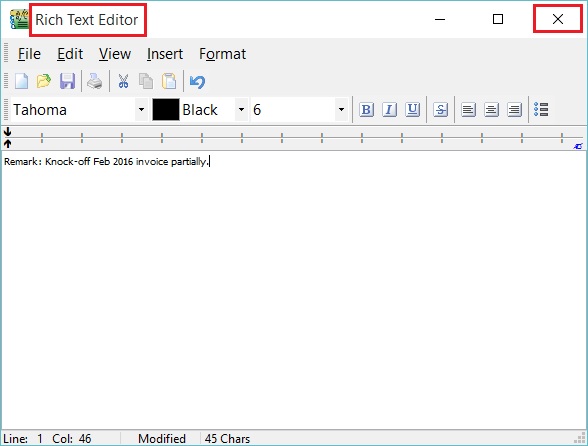Viewport: 588px width, 446px height.
Task: Click the black color swatch
Action: pyautogui.click(x=166, y=110)
